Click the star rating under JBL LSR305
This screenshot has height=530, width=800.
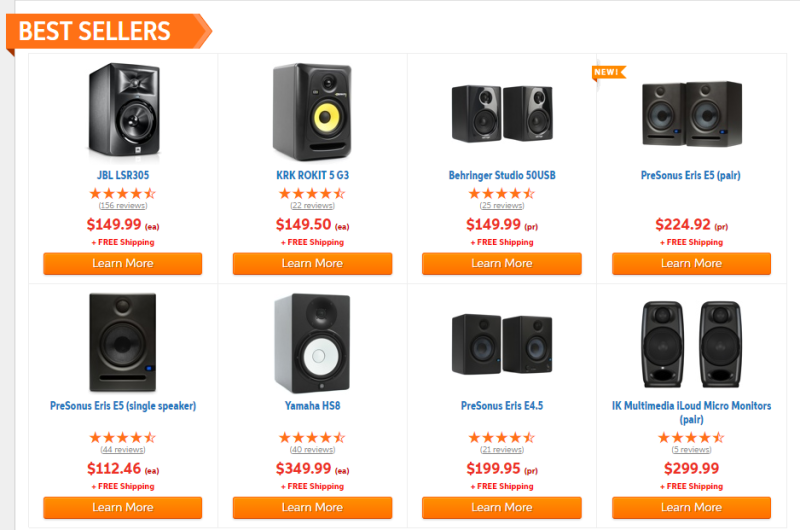(122, 194)
